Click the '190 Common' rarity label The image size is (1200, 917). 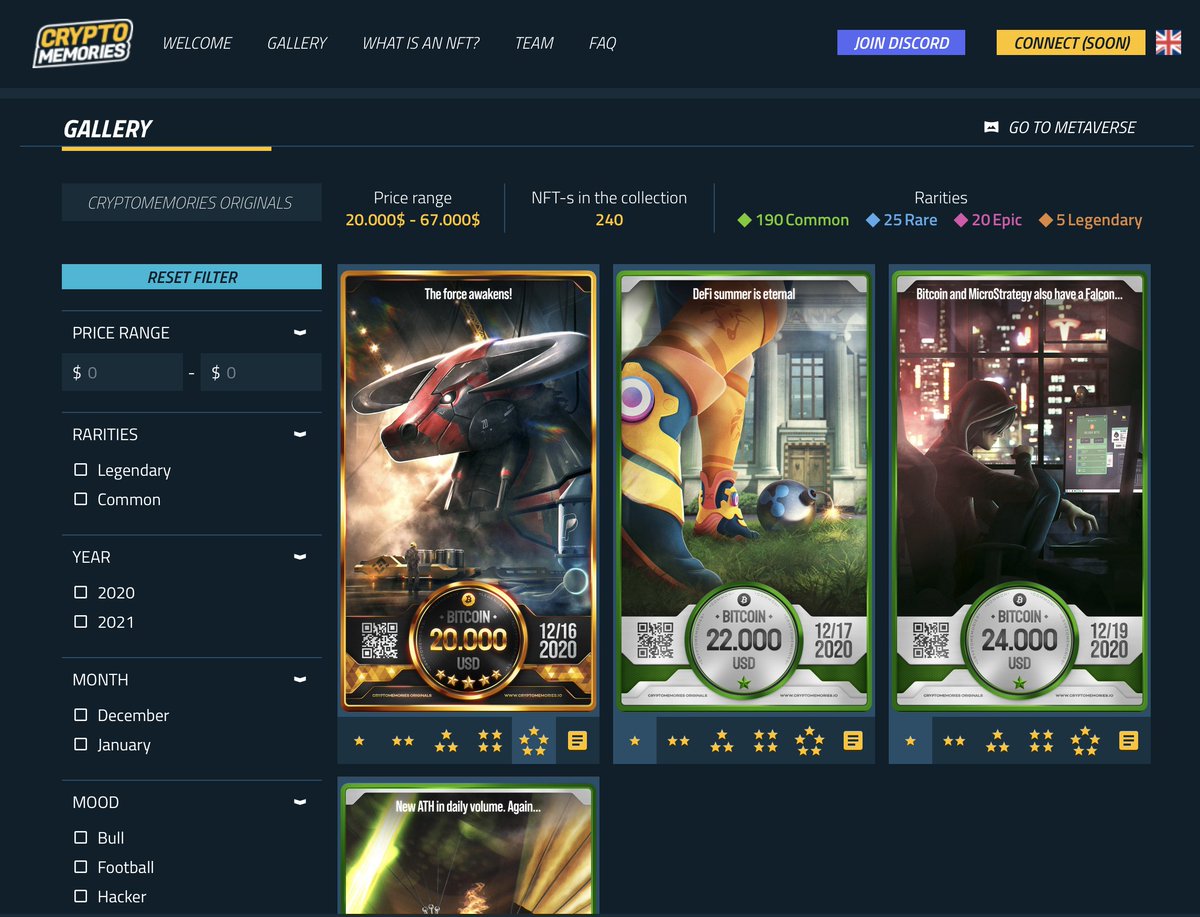[x=793, y=220]
